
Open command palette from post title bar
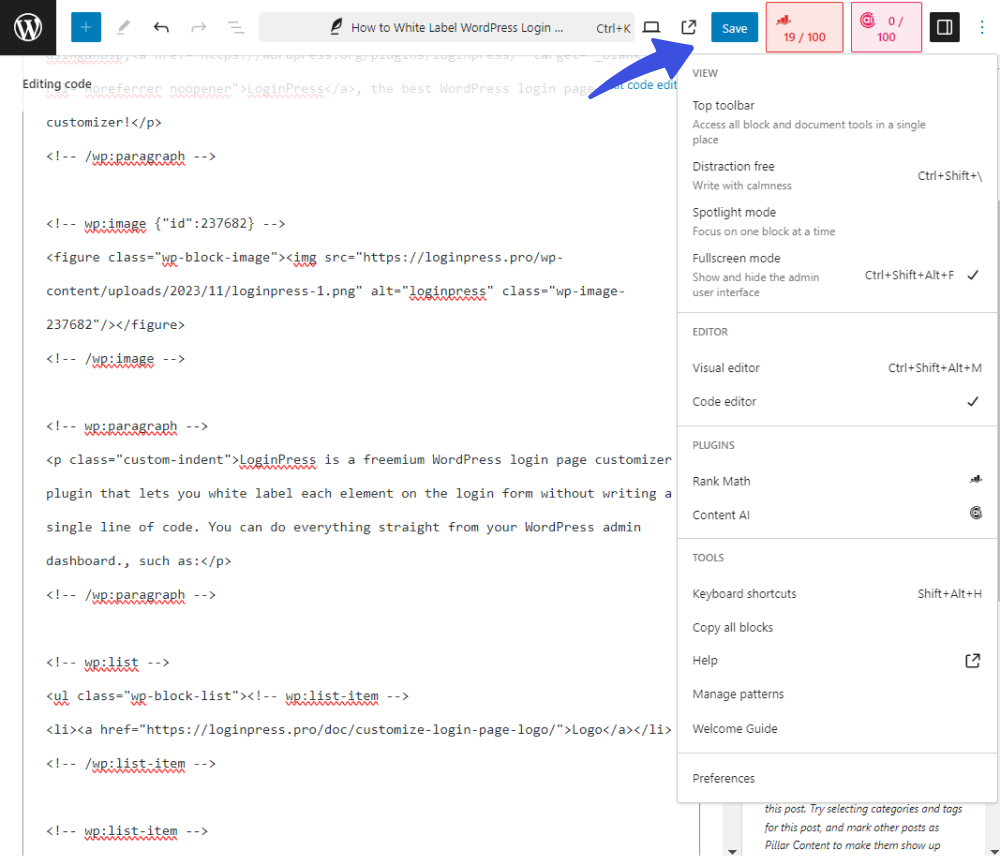tap(446, 27)
